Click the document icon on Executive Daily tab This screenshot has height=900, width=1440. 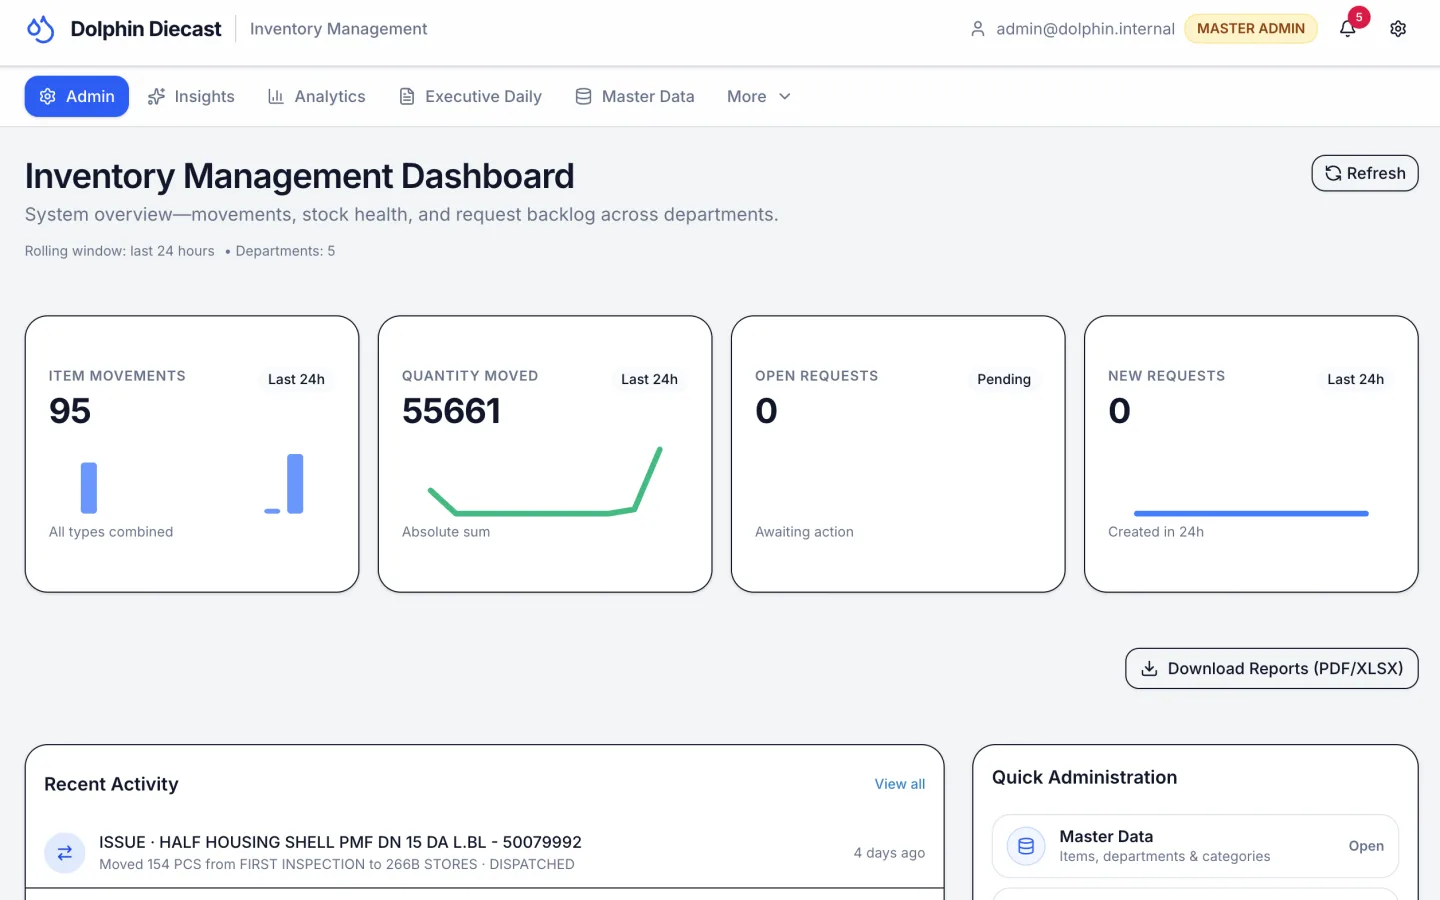click(x=407, y=96)
